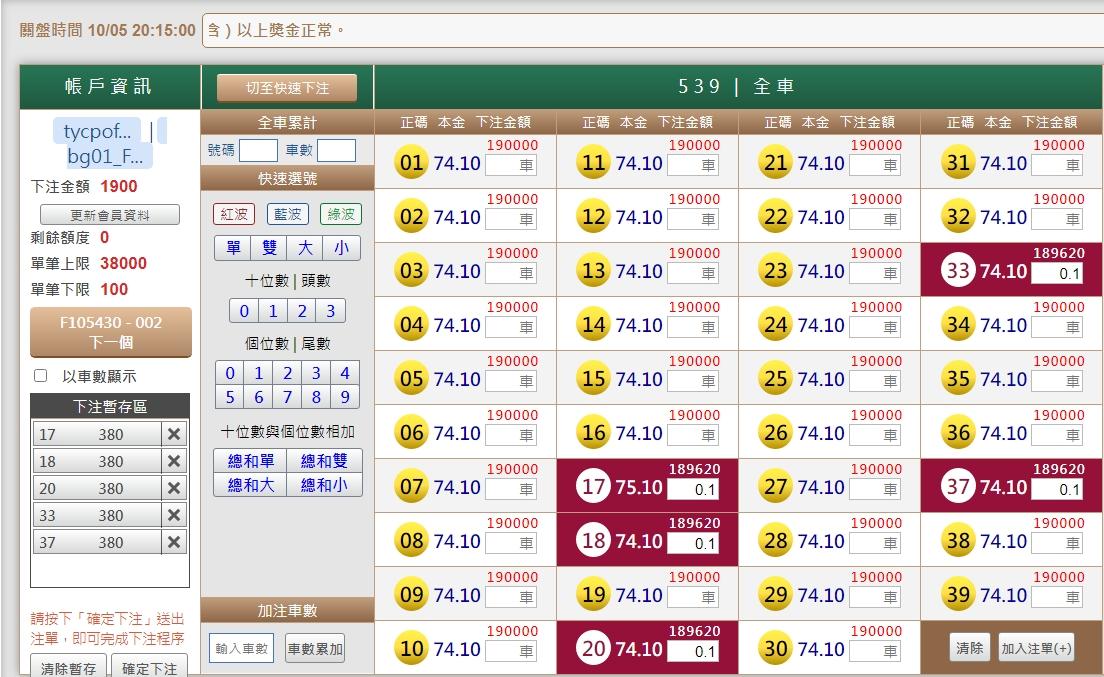Select yellow ball number 24
Screen dimensions: 1104x677
pos(775,324)
